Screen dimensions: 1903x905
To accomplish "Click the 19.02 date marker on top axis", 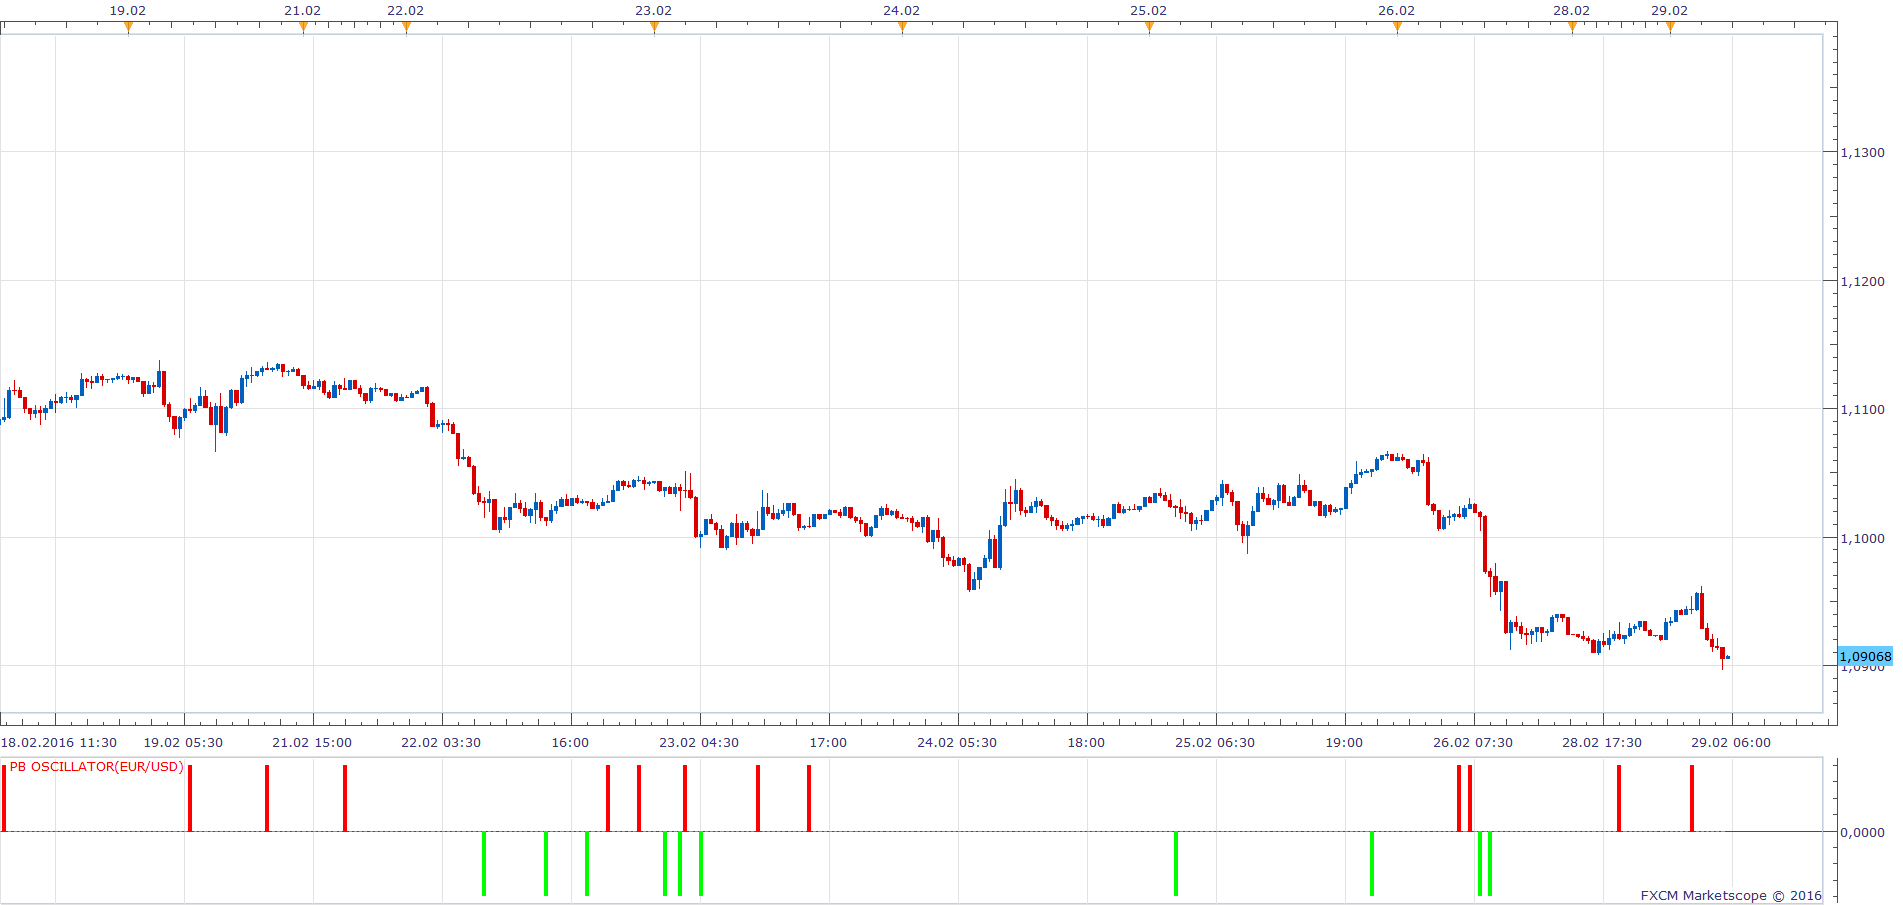I will pyautogui.click(x=128, y=11).
